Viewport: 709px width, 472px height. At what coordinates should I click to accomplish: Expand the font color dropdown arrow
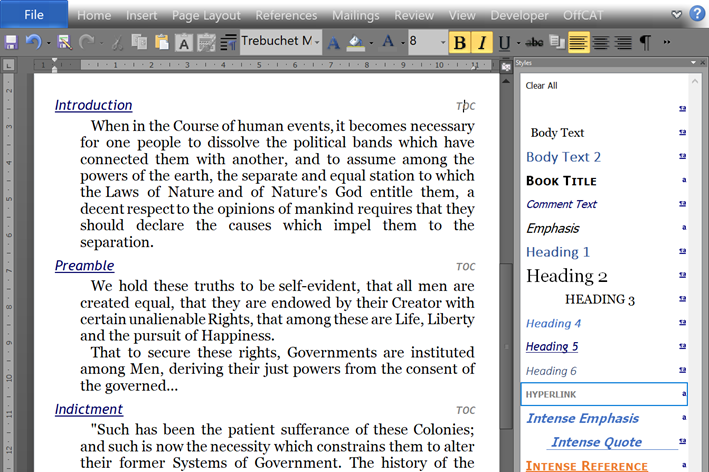(x=402, y=43)
